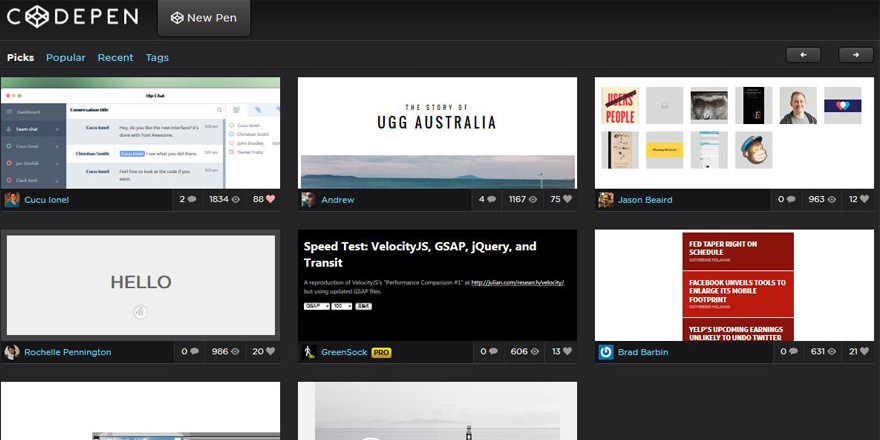Open Rochelle Pennington's profile link
The image size is (880, 440).
click(67, 352)
